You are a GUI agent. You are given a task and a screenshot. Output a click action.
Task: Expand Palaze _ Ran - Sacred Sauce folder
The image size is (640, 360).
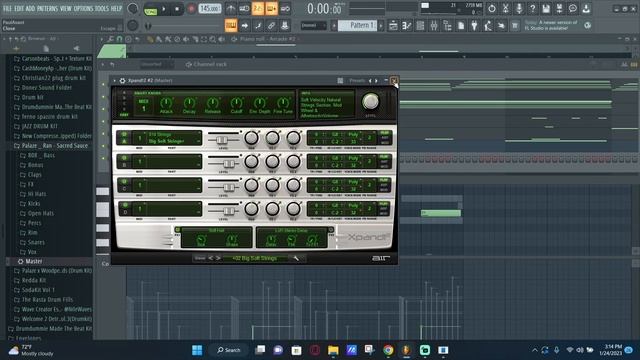pyautogui.click(x=51, y=146)
